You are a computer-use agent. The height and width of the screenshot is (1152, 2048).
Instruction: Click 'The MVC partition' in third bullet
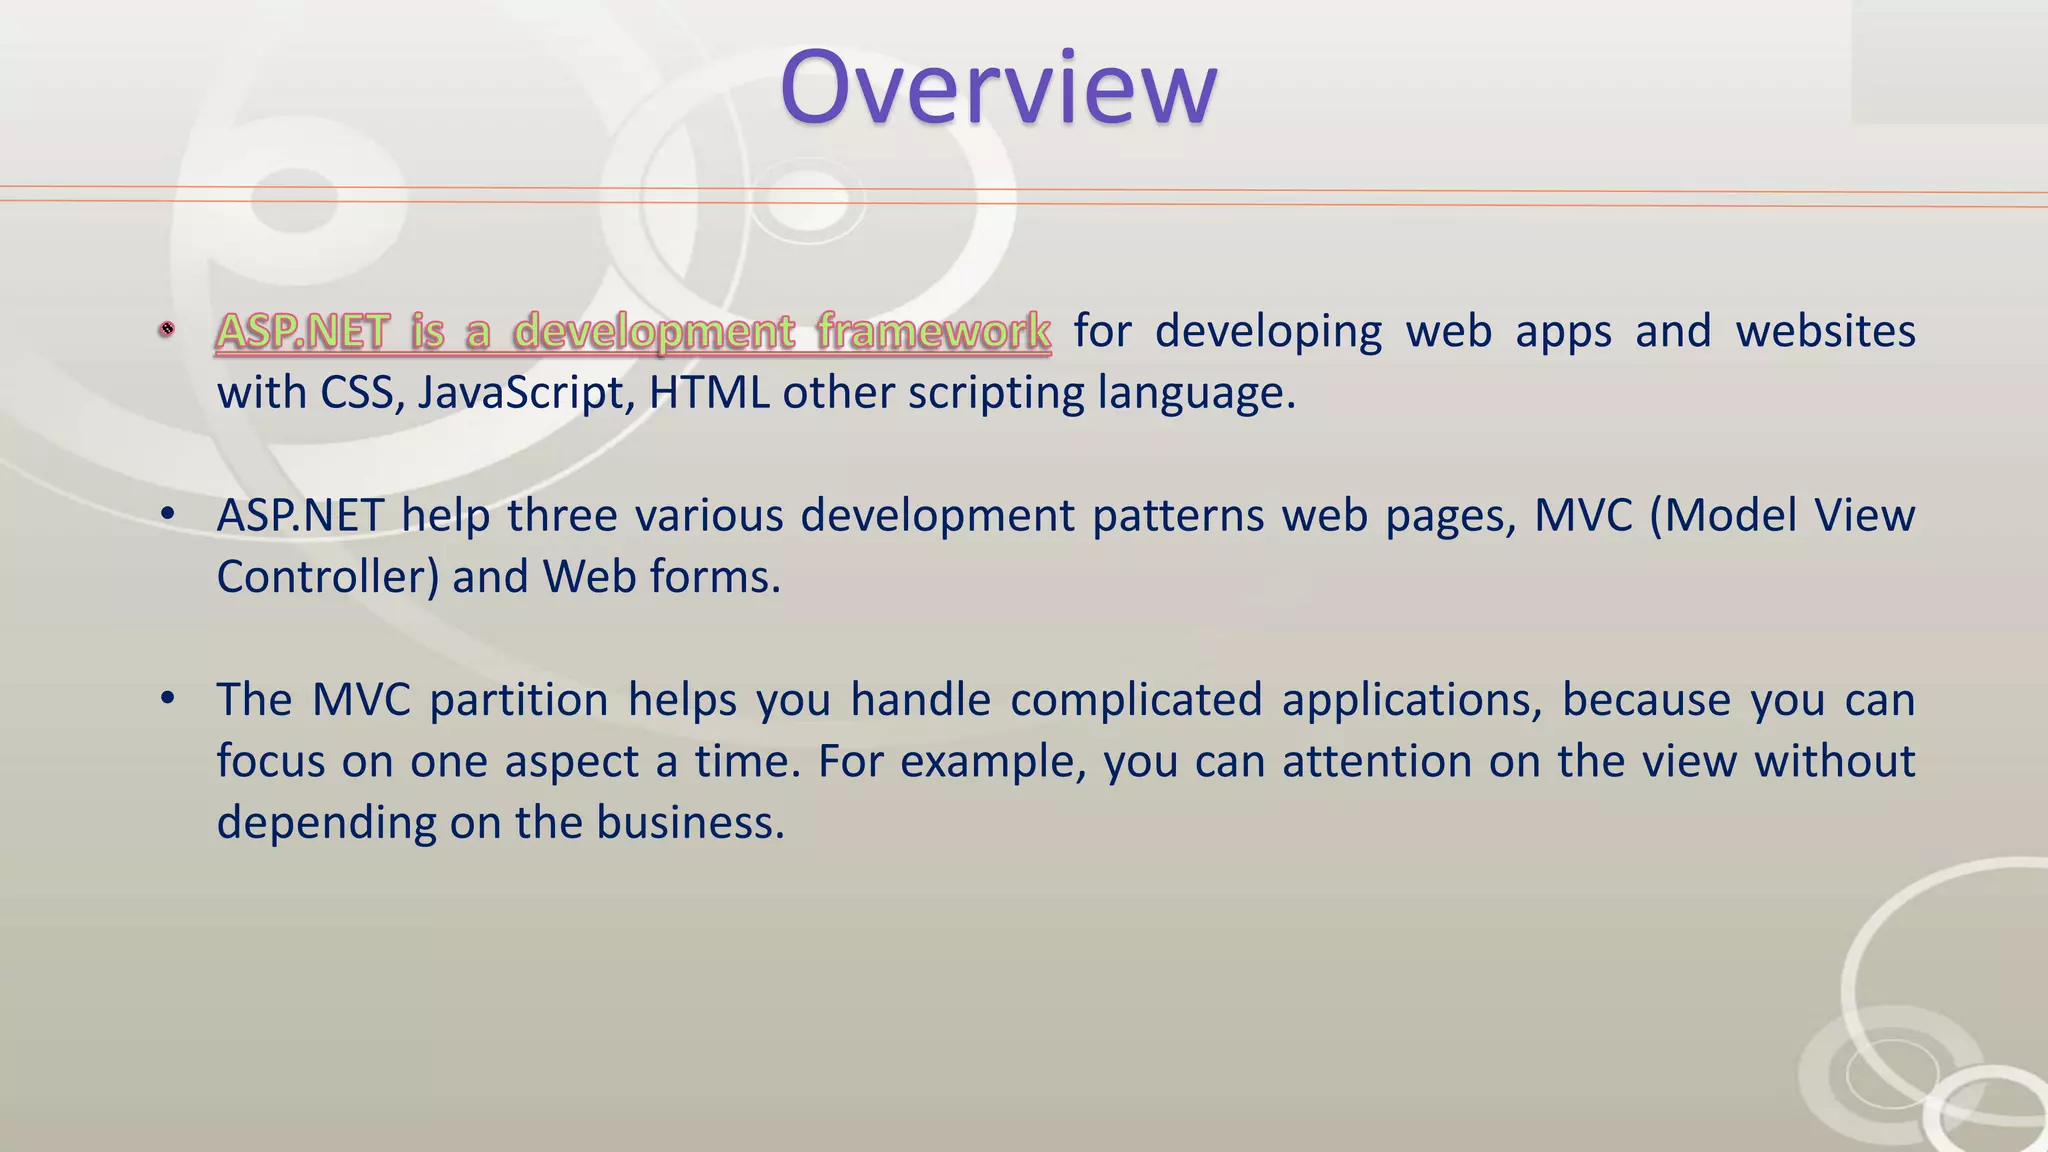412,699
